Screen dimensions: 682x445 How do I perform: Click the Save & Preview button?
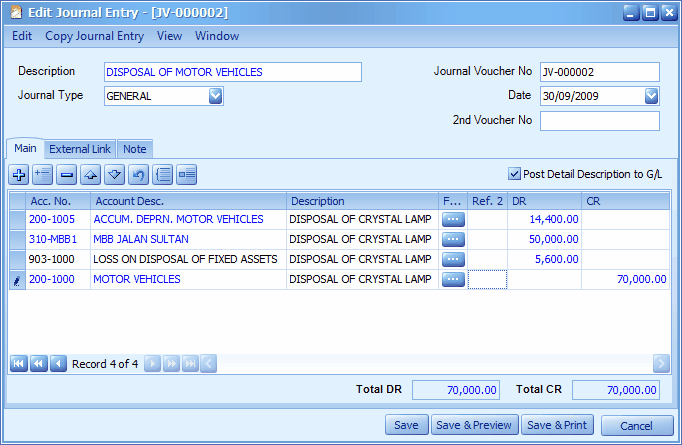point(474,425)
